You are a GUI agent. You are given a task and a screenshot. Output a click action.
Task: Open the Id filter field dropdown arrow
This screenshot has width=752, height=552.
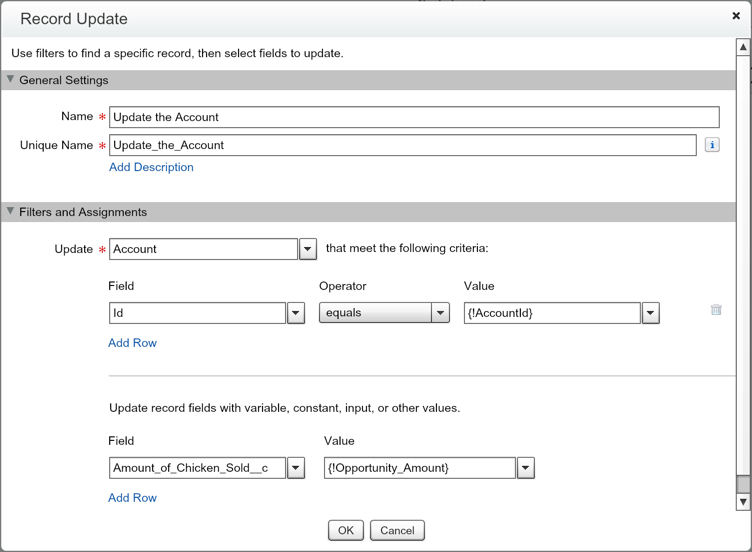click(296, 313)
